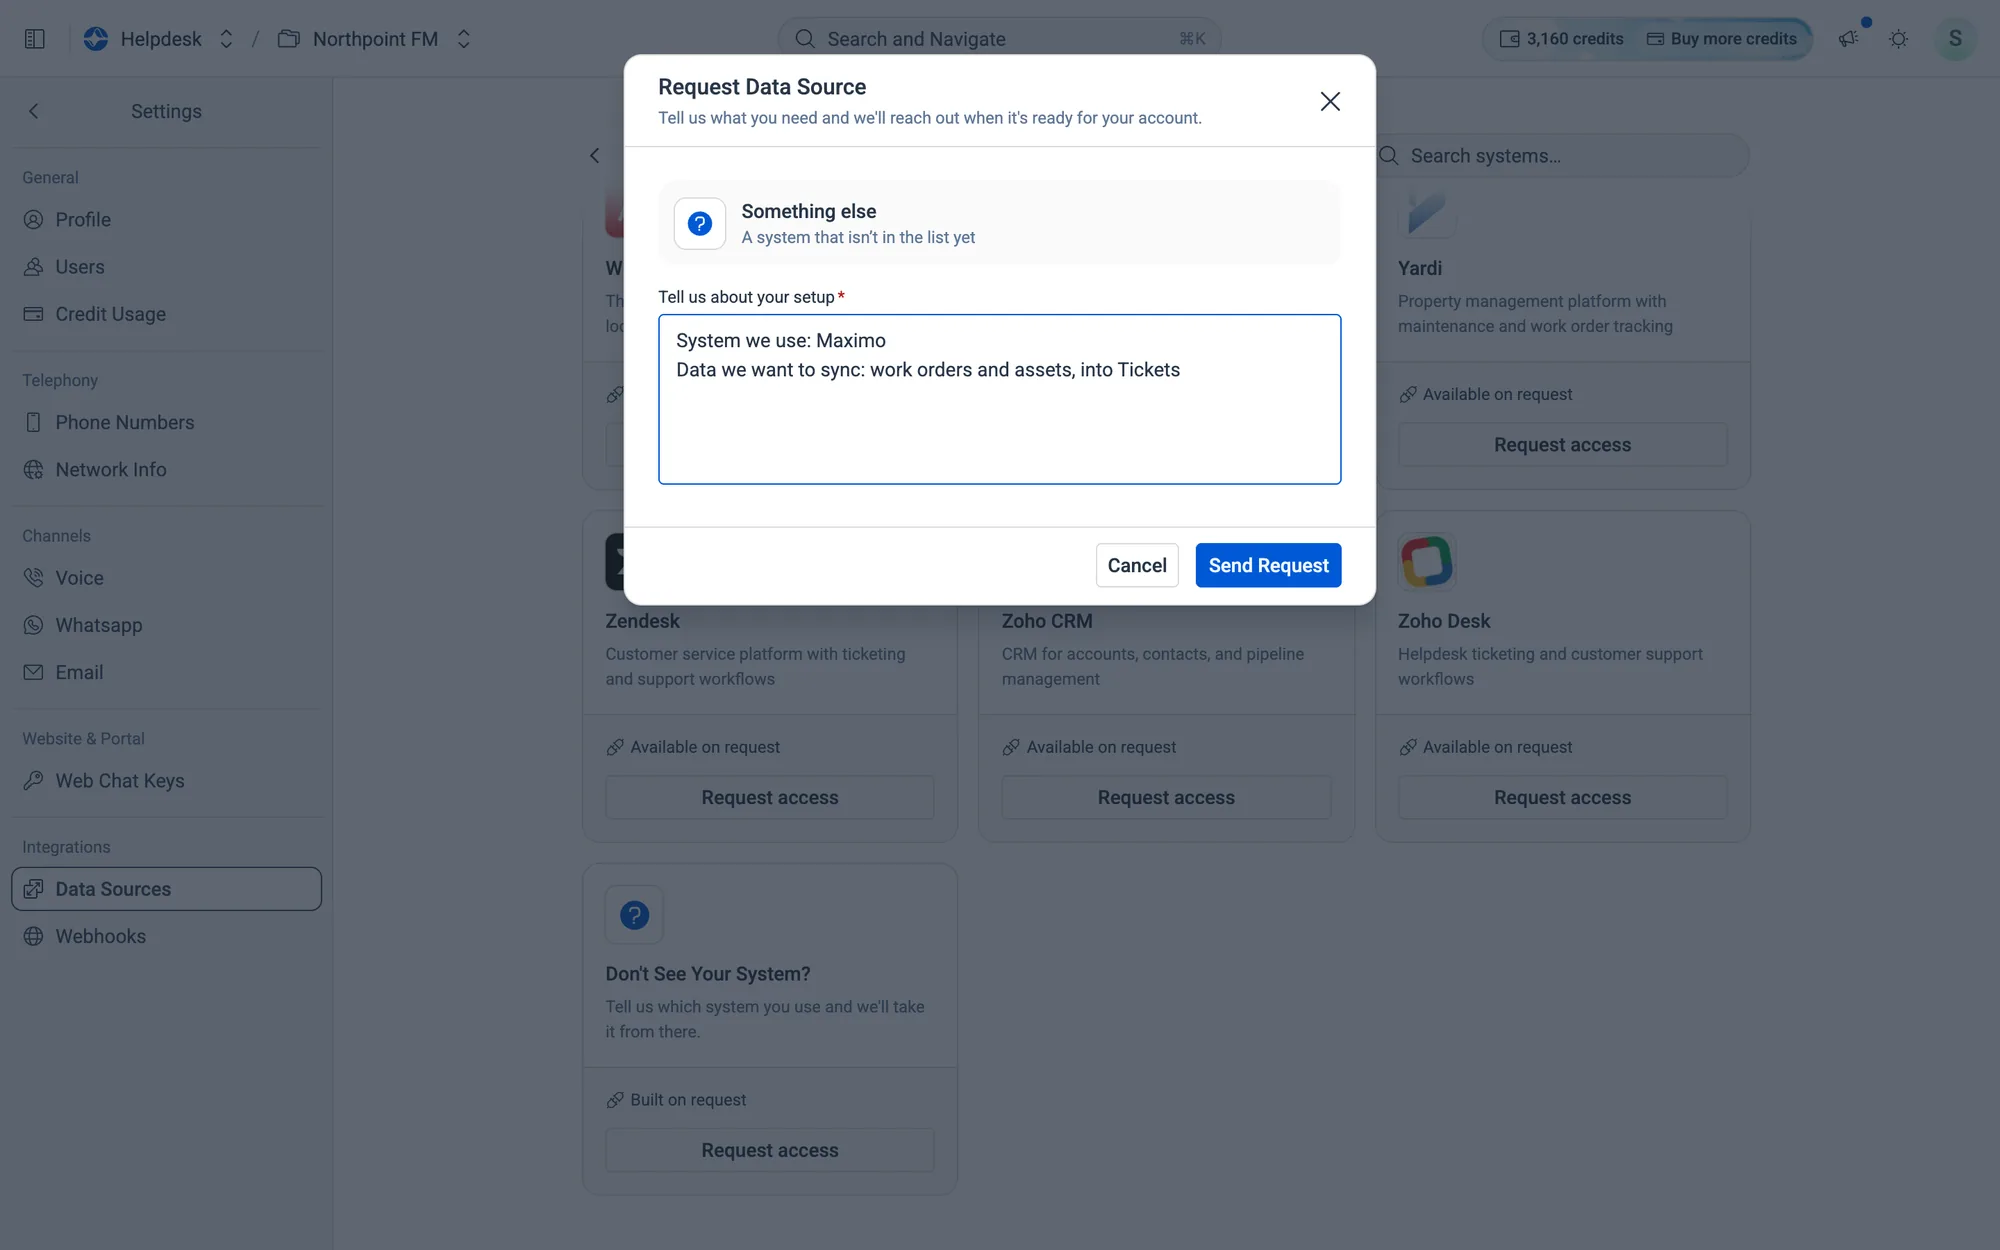The height and width of the screenshot is (1250, 2000).
Task: Request access for Zendesk
Action: (770, 798)
